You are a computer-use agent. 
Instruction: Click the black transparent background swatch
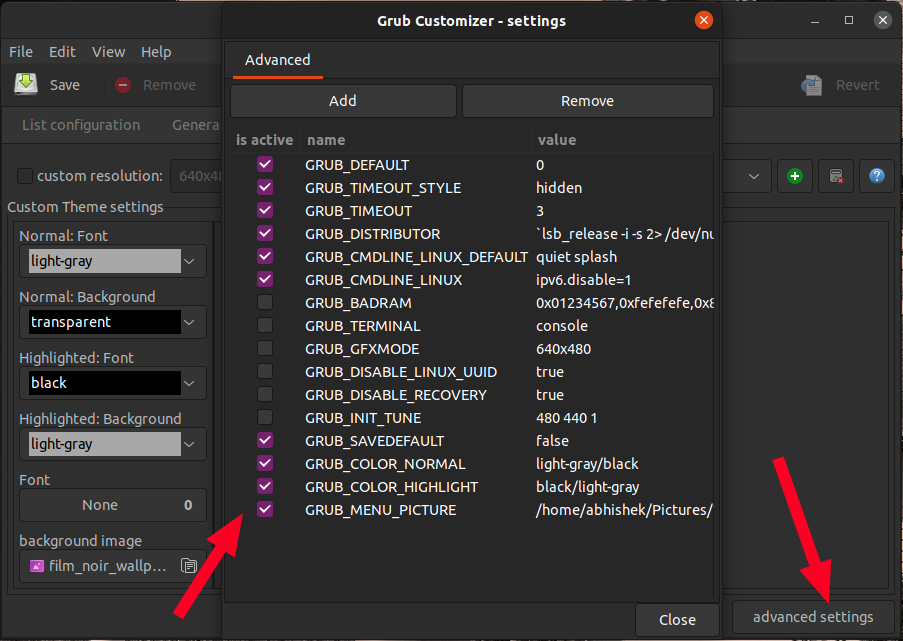[x=105, y=323]
